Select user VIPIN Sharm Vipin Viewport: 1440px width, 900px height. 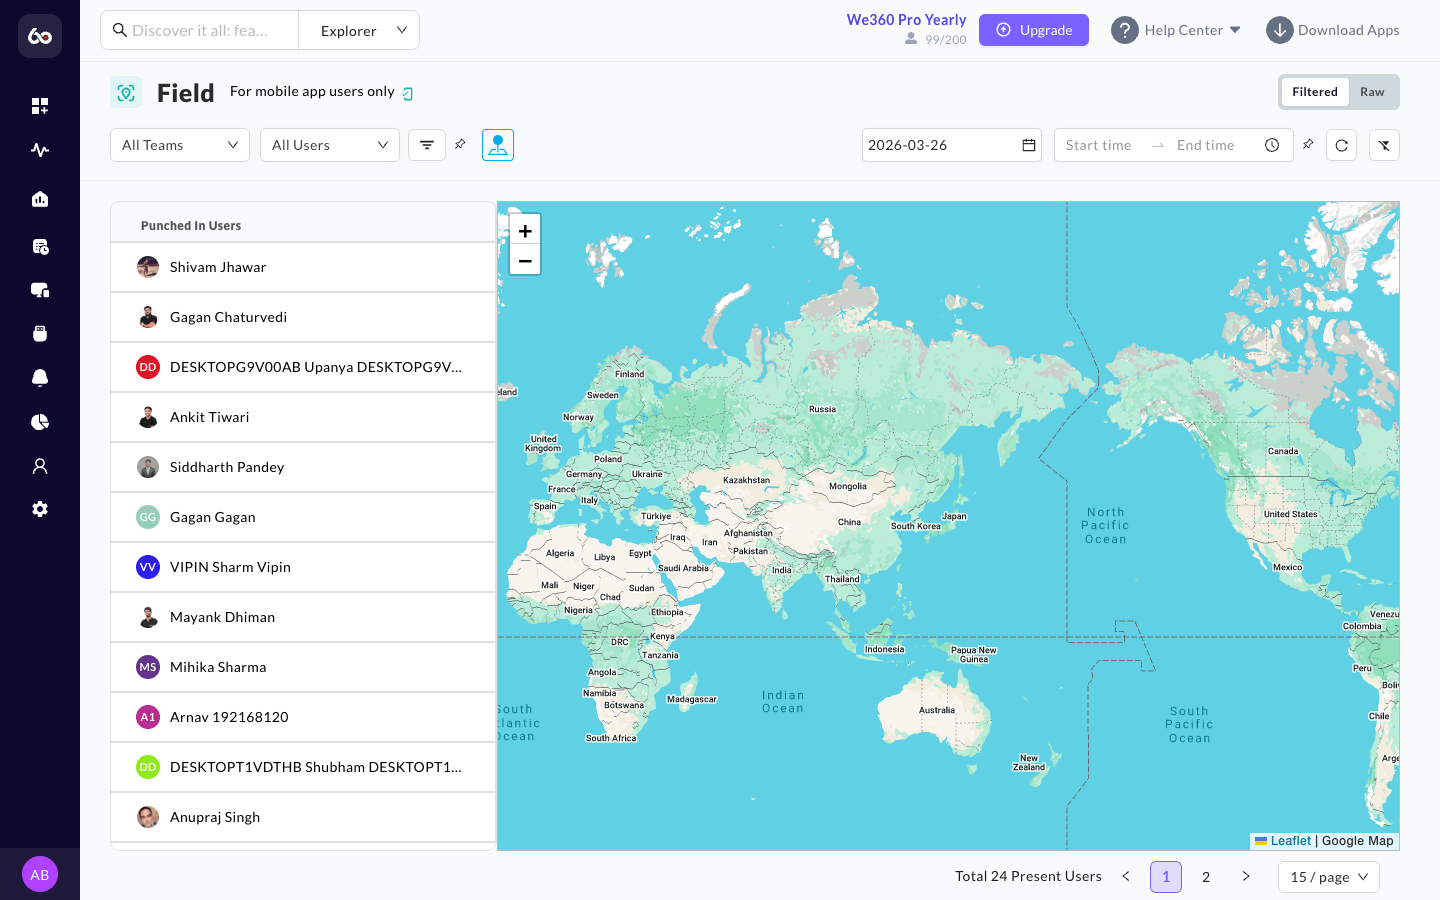coord(303,567)
